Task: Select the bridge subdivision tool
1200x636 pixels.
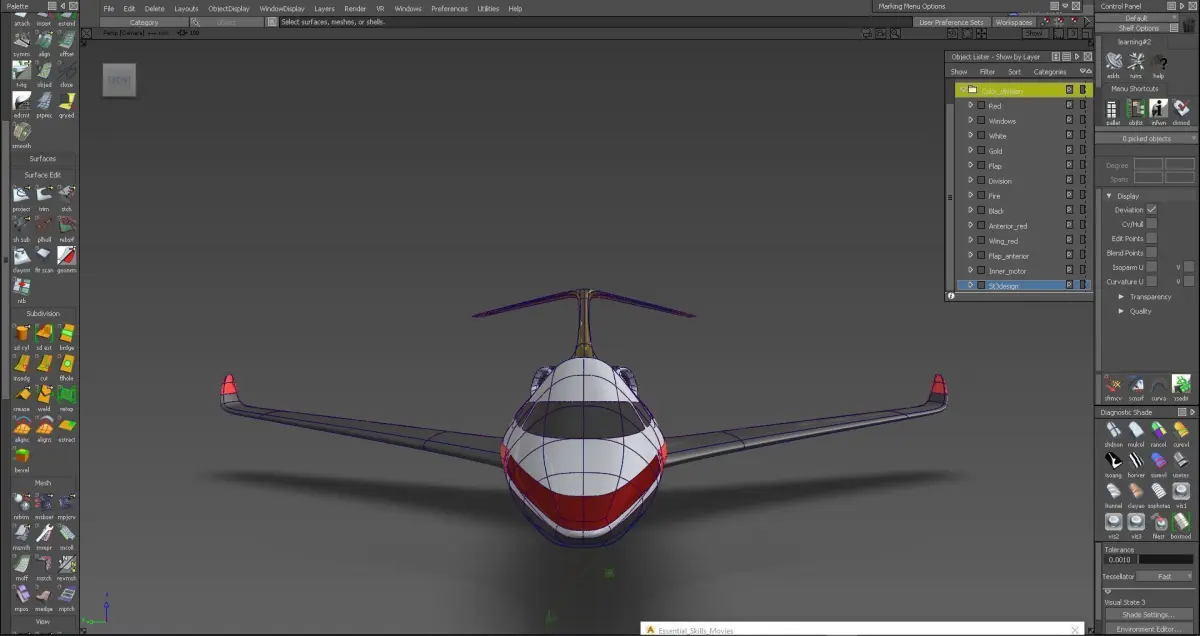Action: (x=66, y=336)
